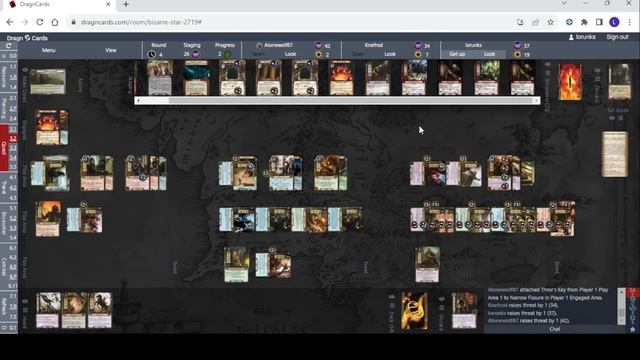640x360 pixels.
Task: Click the star icon beside the chat
Action: [633, 329]
